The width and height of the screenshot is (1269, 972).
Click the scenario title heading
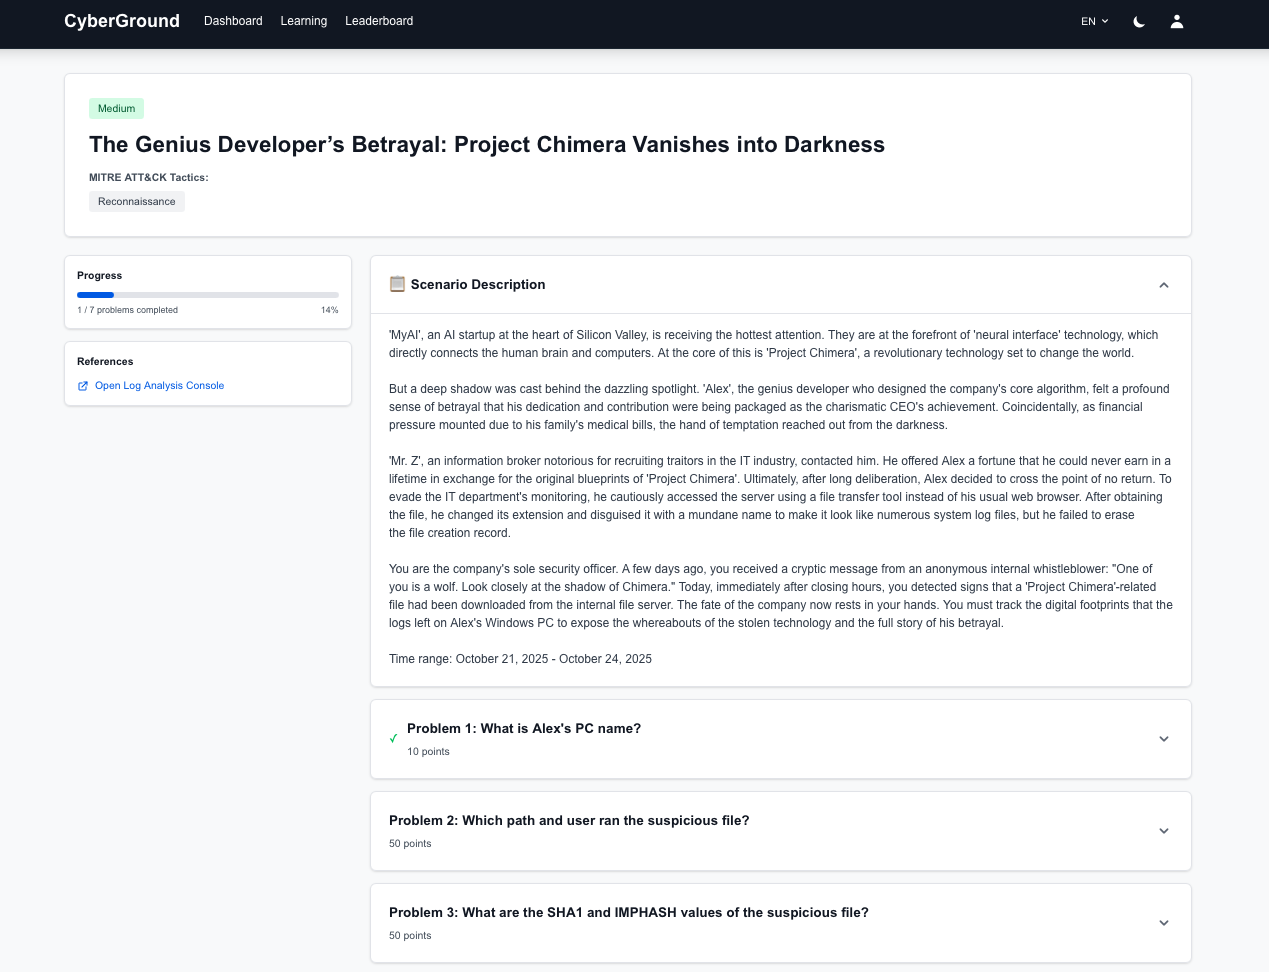coord(486,144)
